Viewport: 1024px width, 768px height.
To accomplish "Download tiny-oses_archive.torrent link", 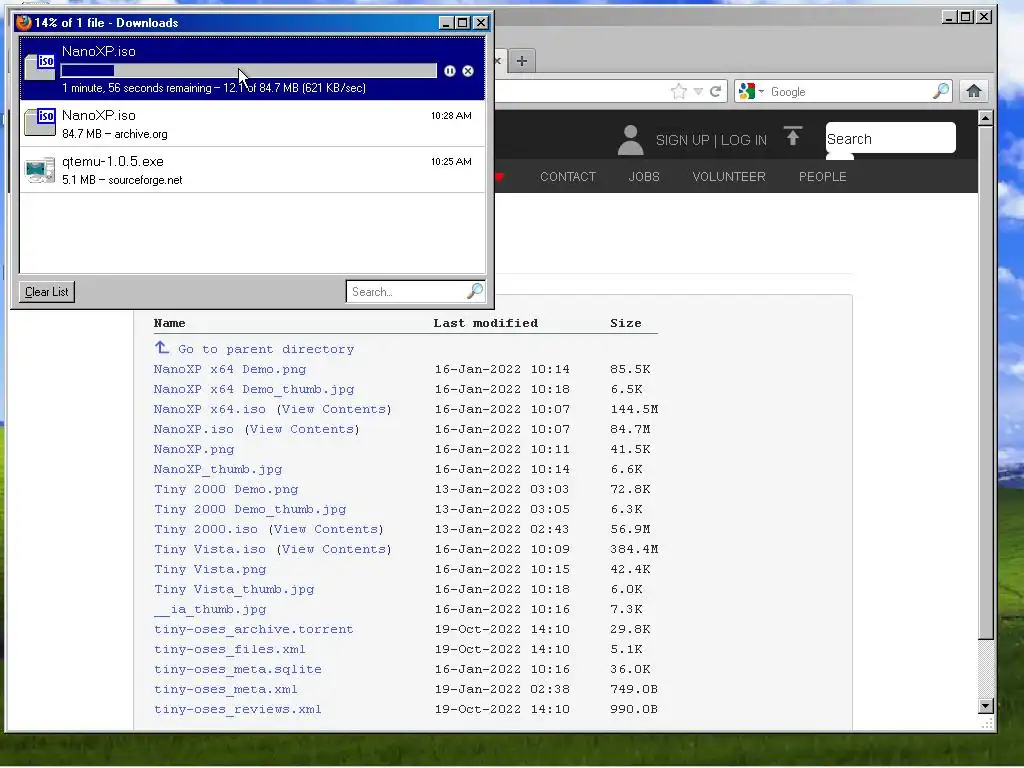I will point(253,629).
